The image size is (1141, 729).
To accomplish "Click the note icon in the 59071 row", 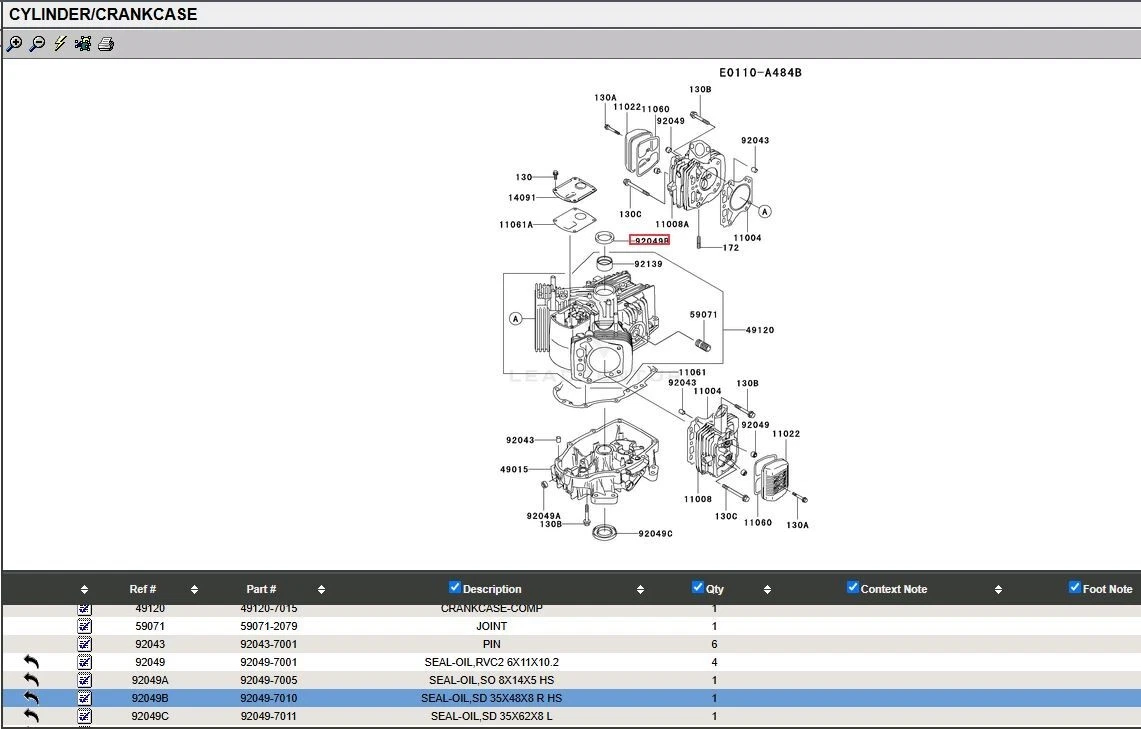I will (x=84, y=626).
